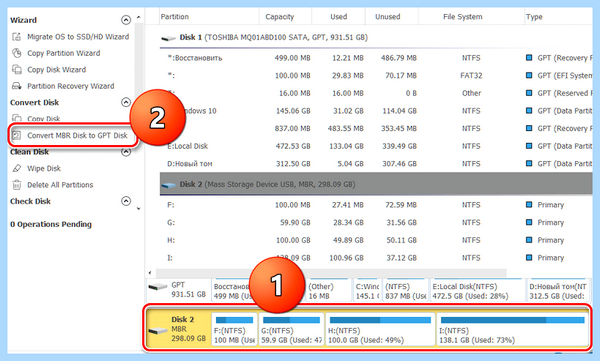
Task: Select partition H: in the list
Action: coord(376,240)
